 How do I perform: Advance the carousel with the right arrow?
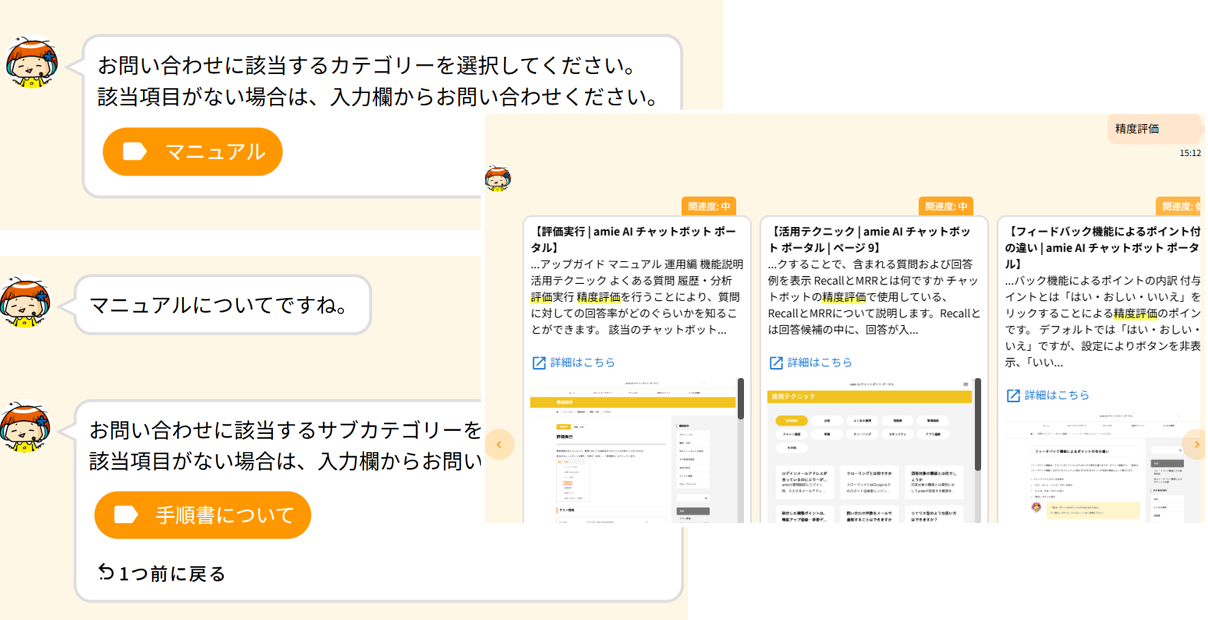pyautogui.click(x=1194, y=444)
